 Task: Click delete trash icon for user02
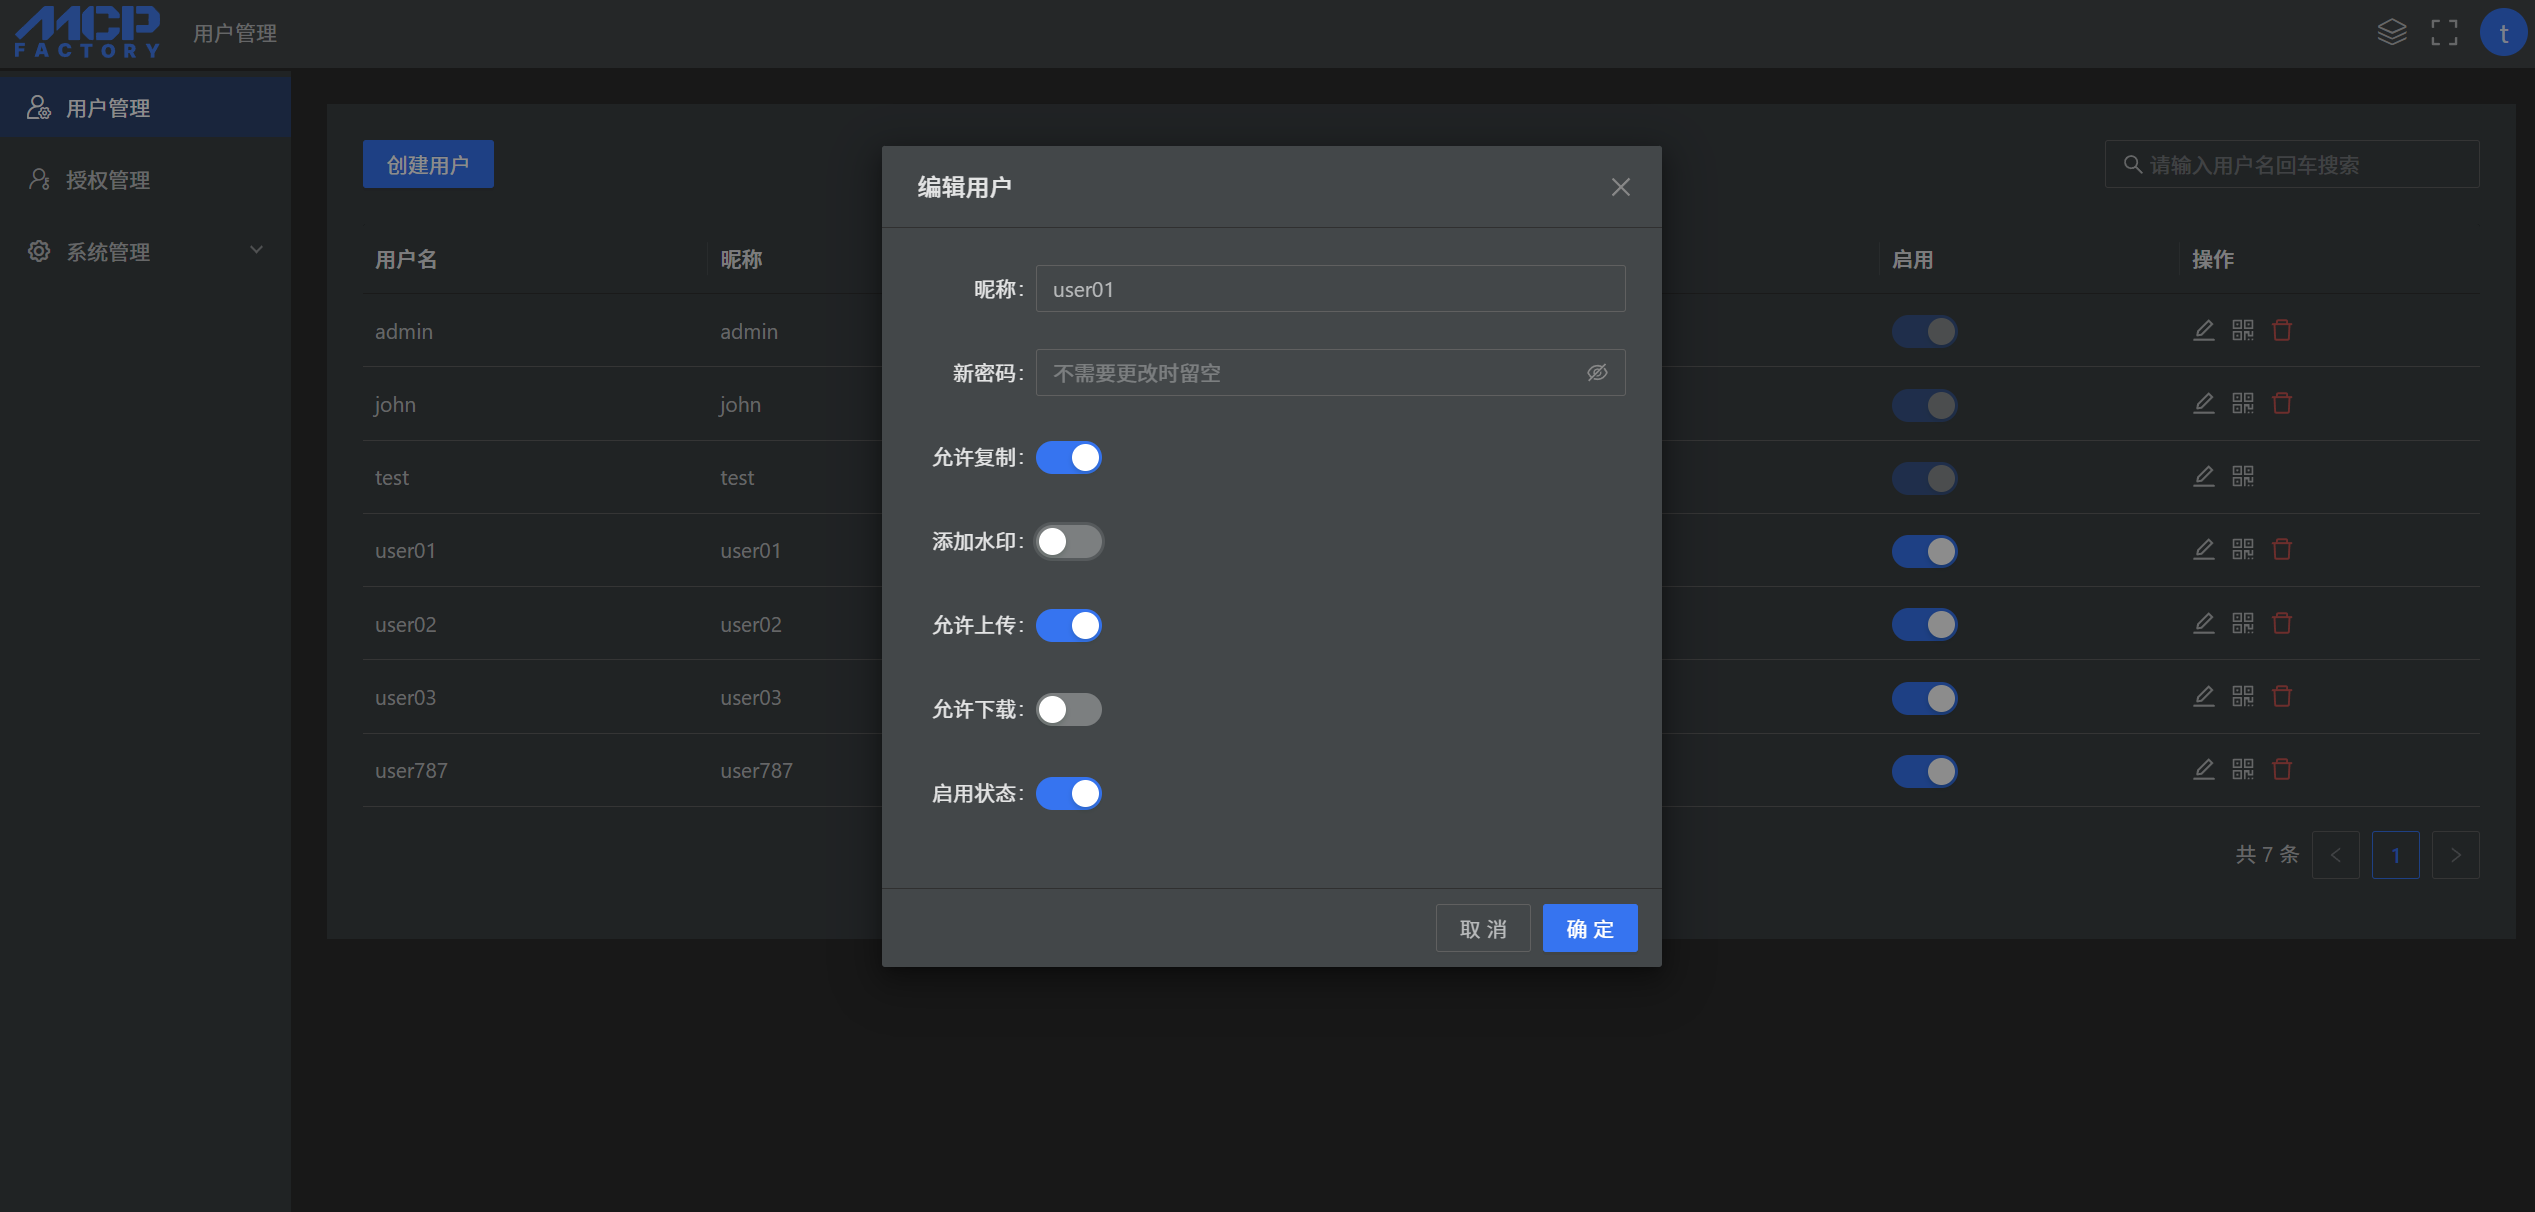(x=2281, y=623)
